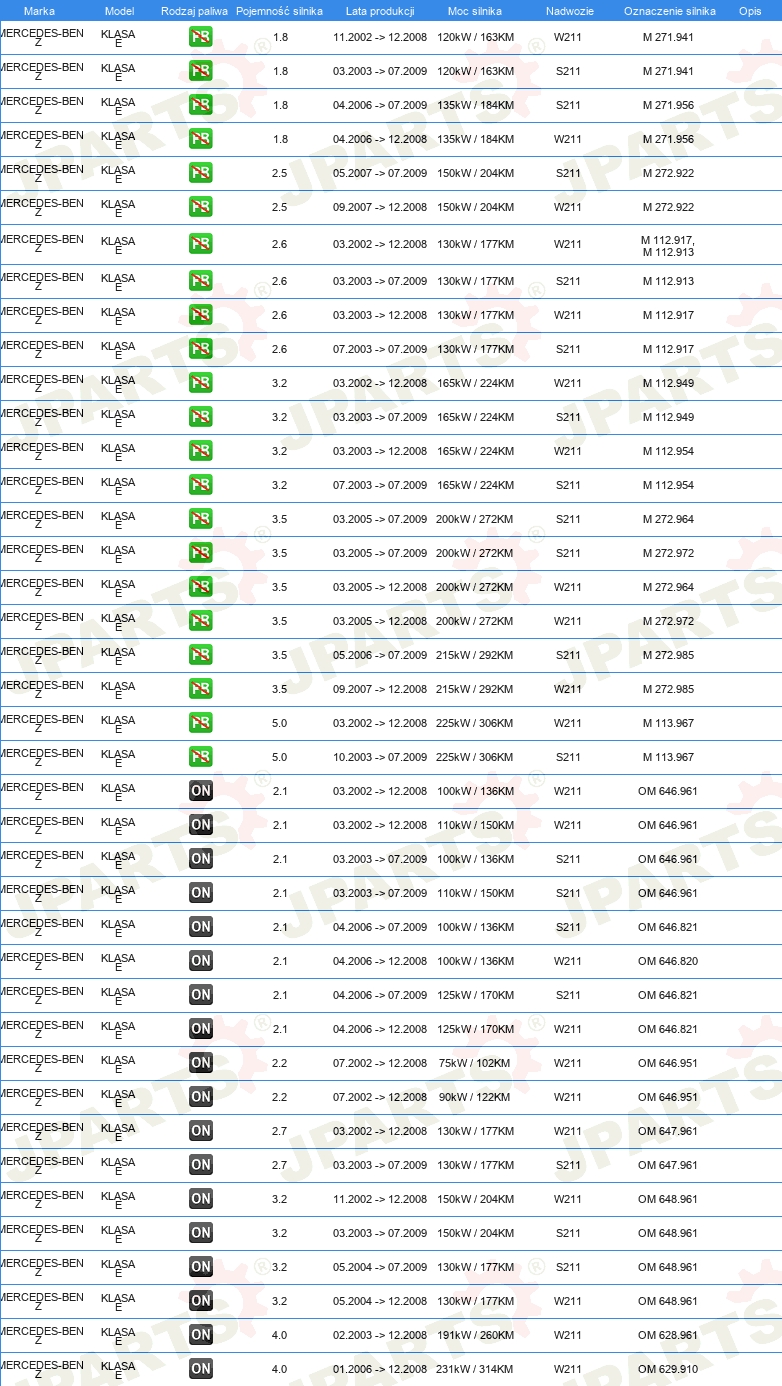This screenshot has width=782, height=1386.
Task: Click the Lata produkcji column header
Action: [x=380, y=11]
